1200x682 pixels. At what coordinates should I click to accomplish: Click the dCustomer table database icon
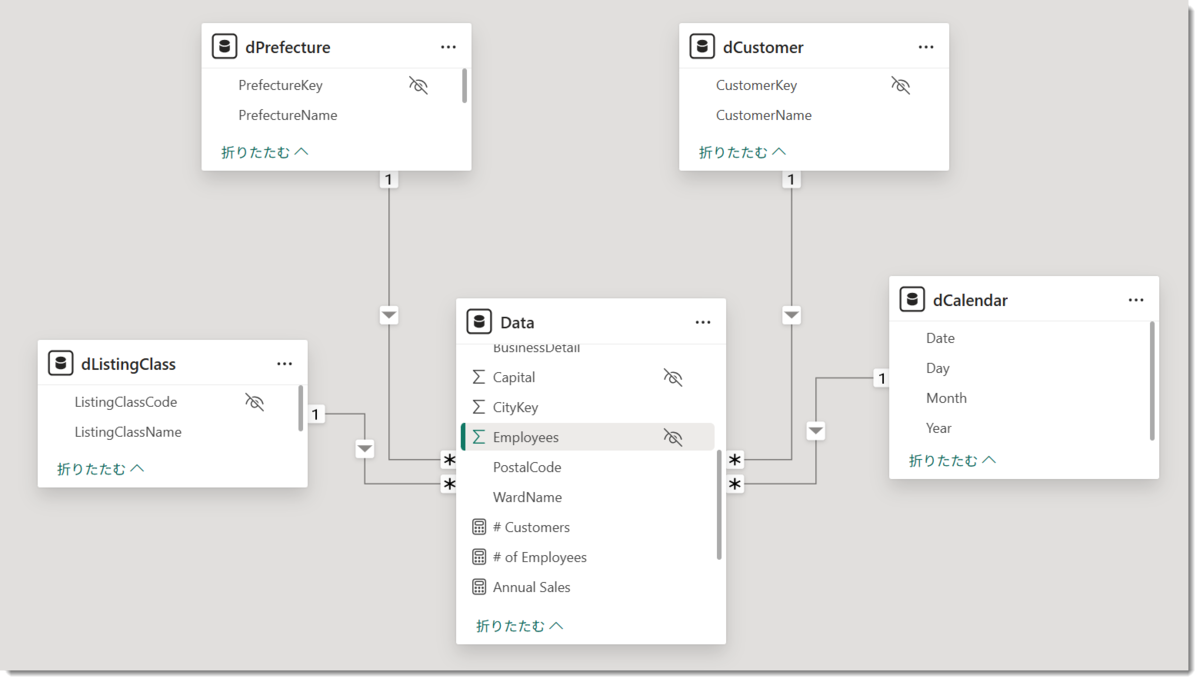[x=702, y=47]
